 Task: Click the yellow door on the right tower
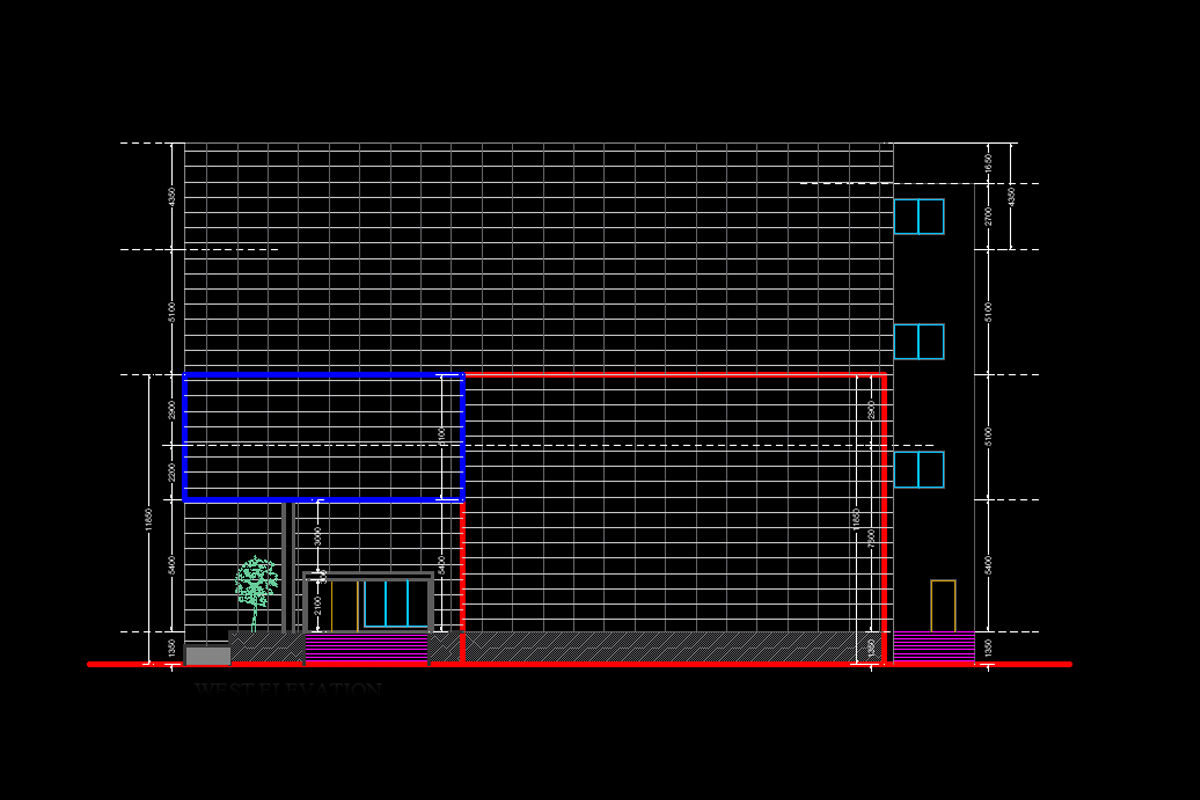[x=943, y=605]
